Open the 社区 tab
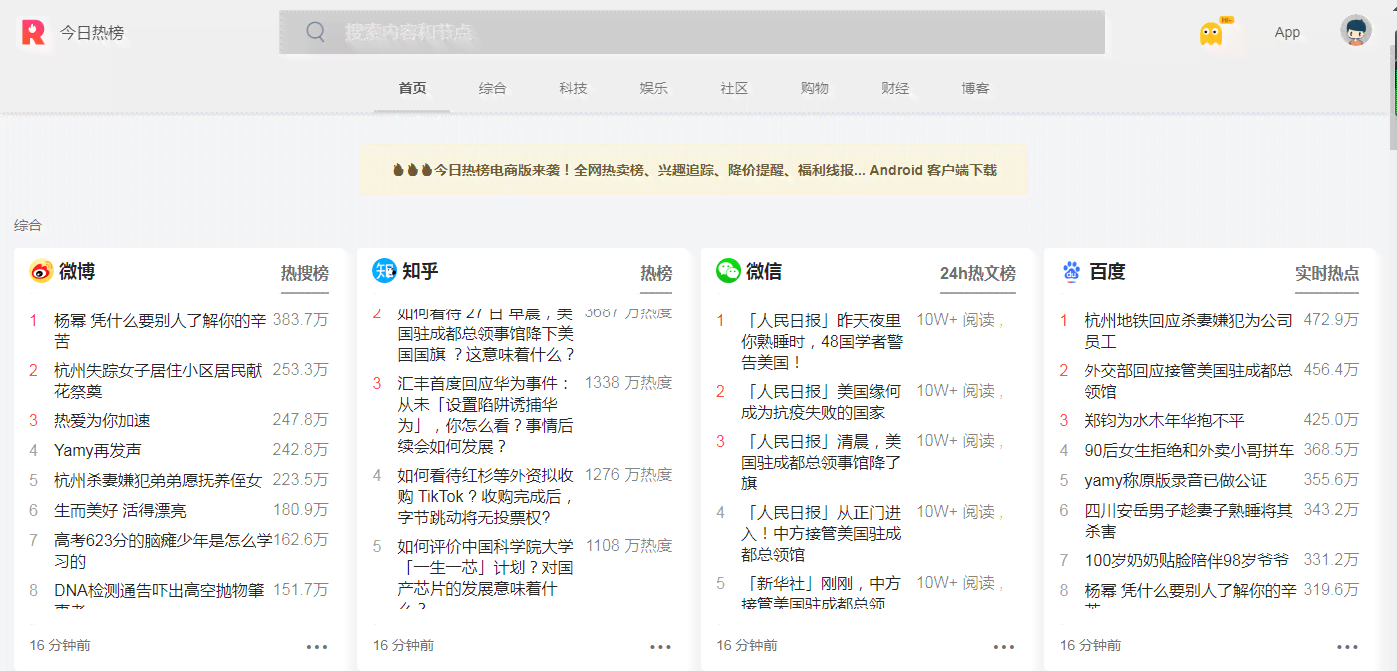 coord(734,88)
